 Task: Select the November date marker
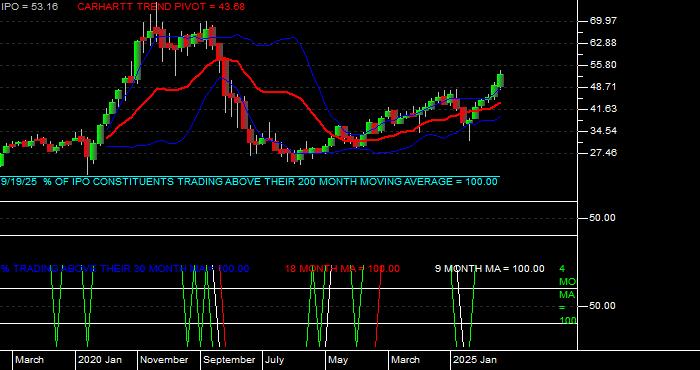[x=165, y=360]
